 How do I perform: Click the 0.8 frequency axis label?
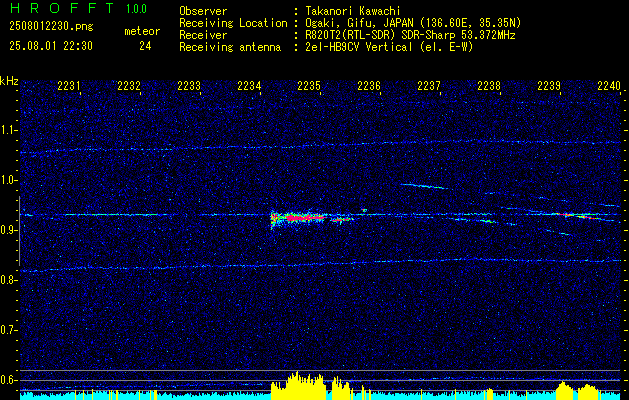[x=9, y=280]
